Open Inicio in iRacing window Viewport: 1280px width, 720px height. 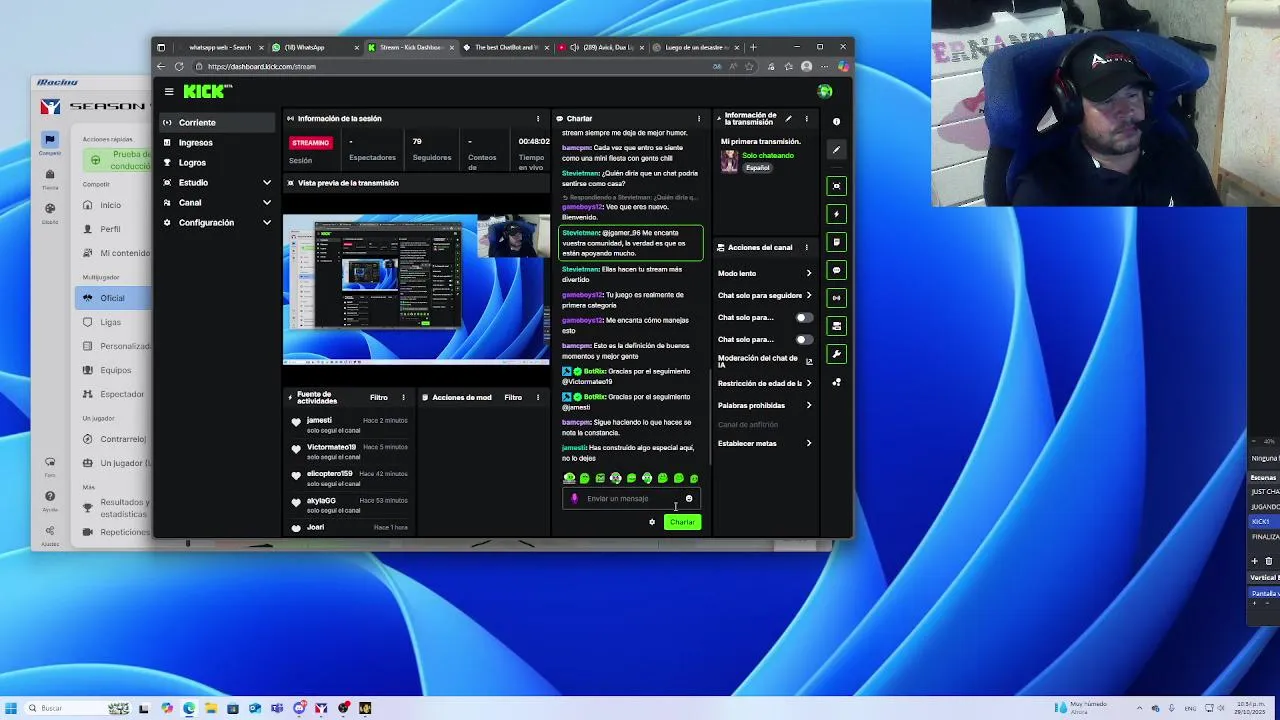pos(110,205)
